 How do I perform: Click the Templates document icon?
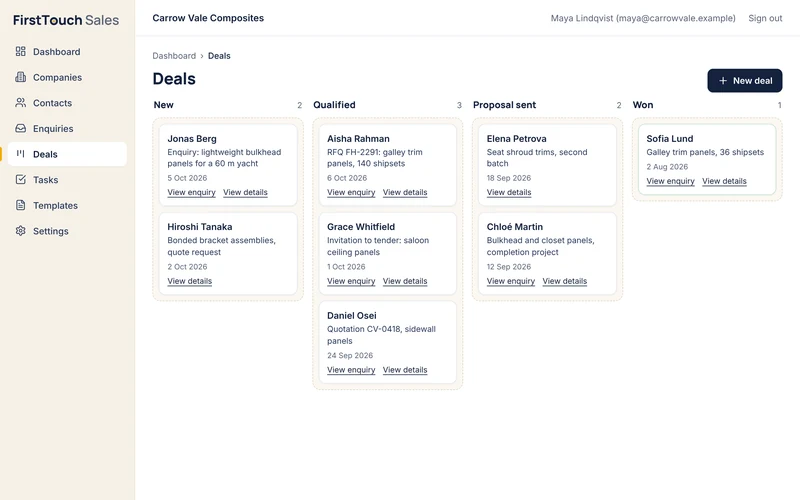[x=20, y=205]
